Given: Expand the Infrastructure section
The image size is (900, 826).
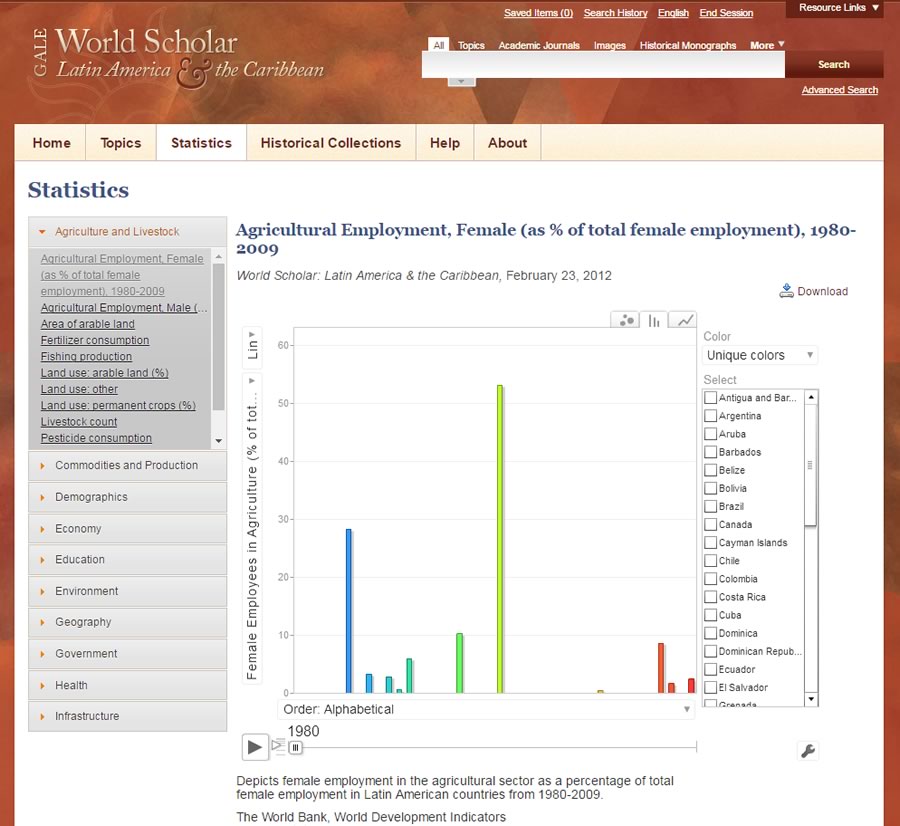Looking at the screenshot, I should 127,716.
